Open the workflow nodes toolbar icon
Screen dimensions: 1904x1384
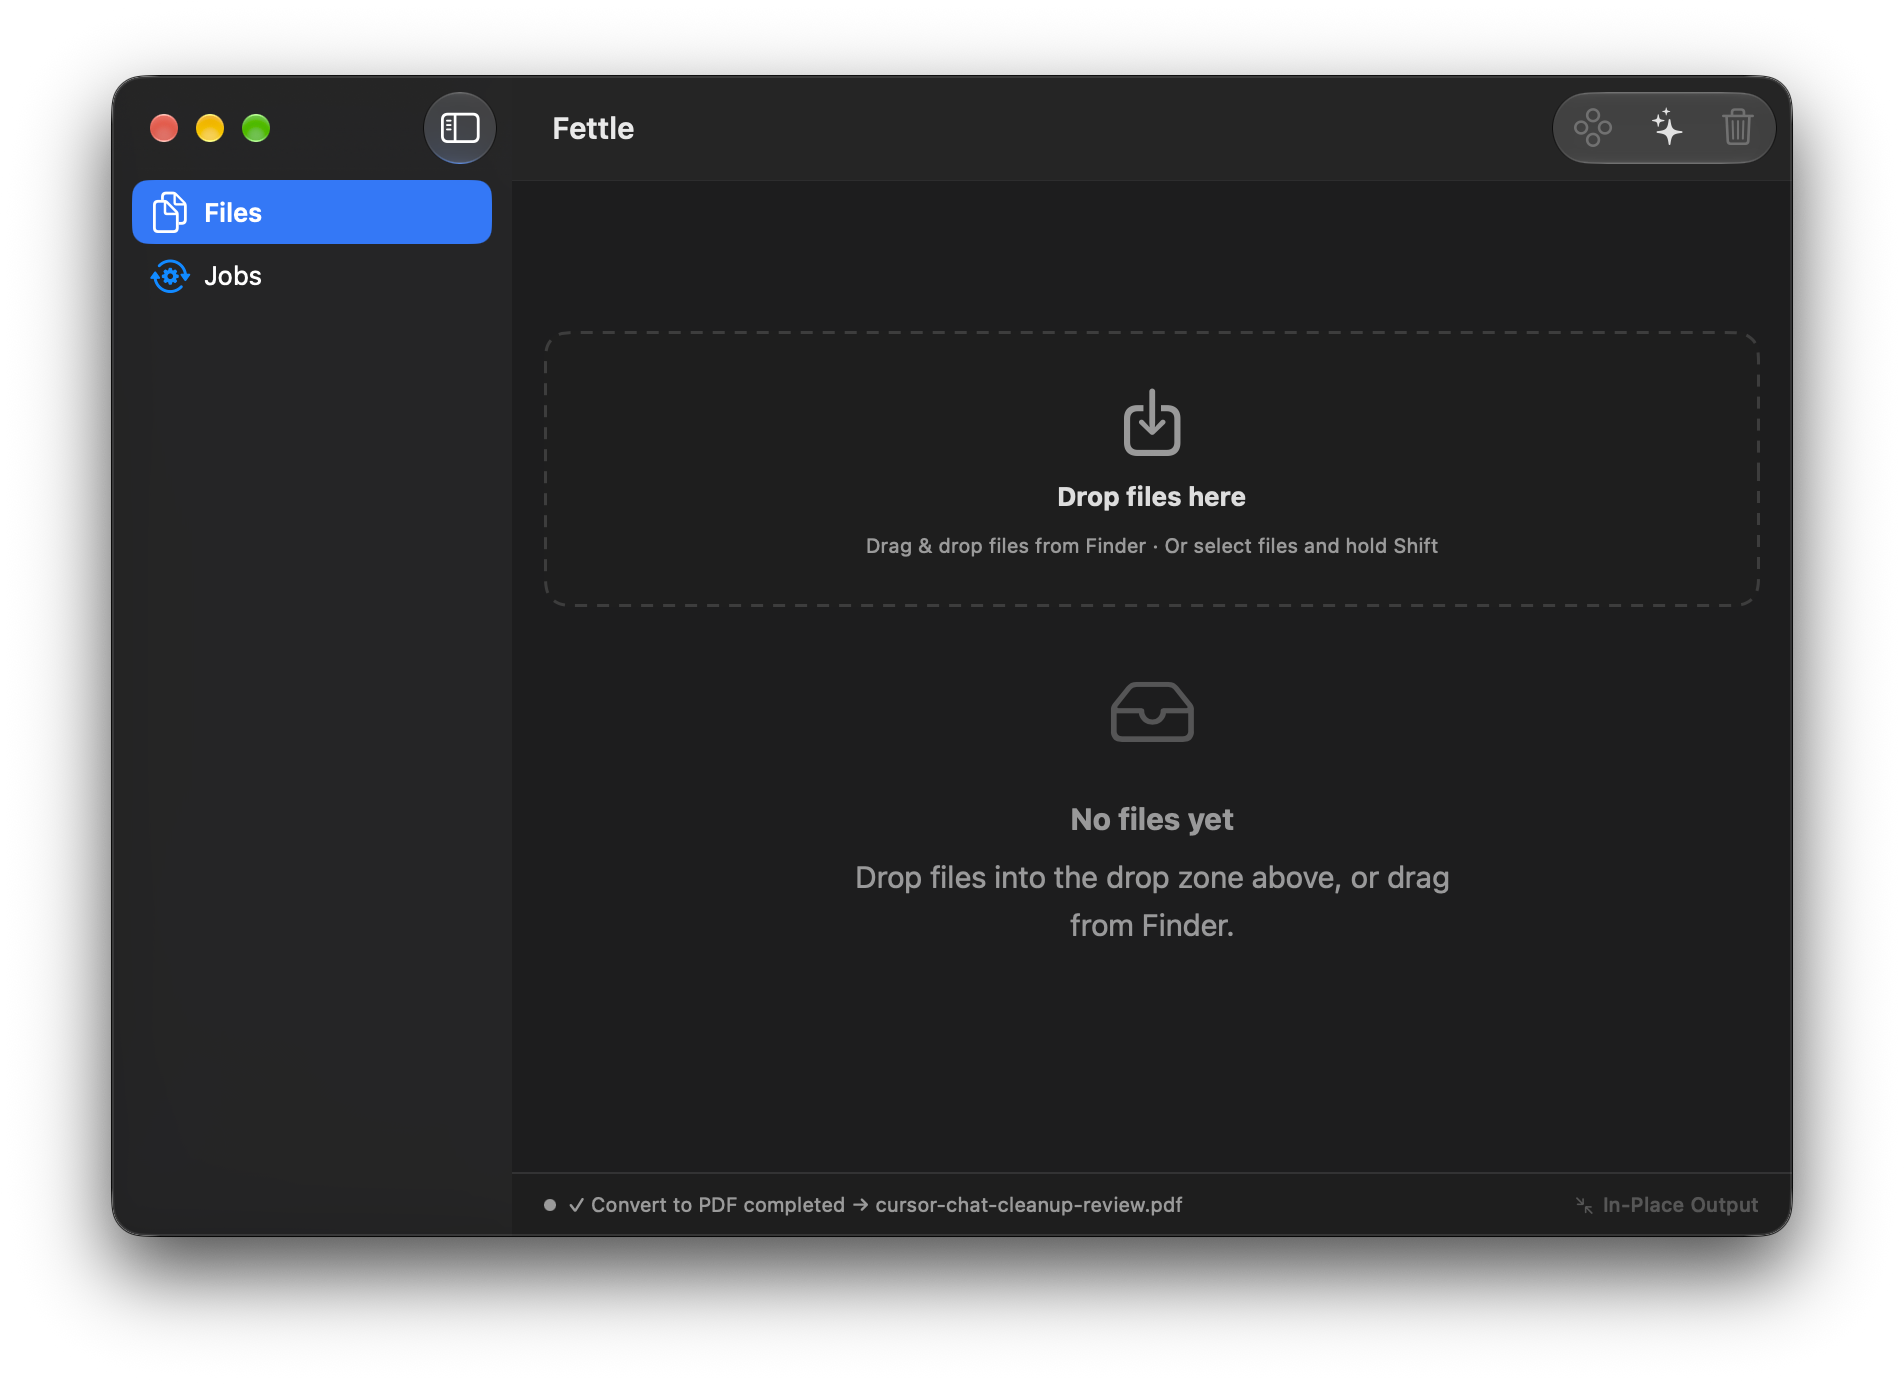(x=1593, y=128)
